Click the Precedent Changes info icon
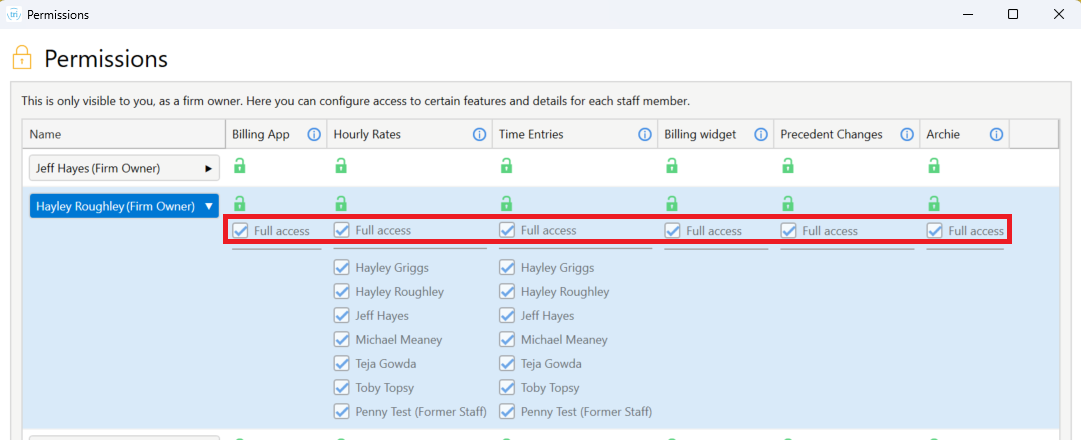 pos(907,134)
